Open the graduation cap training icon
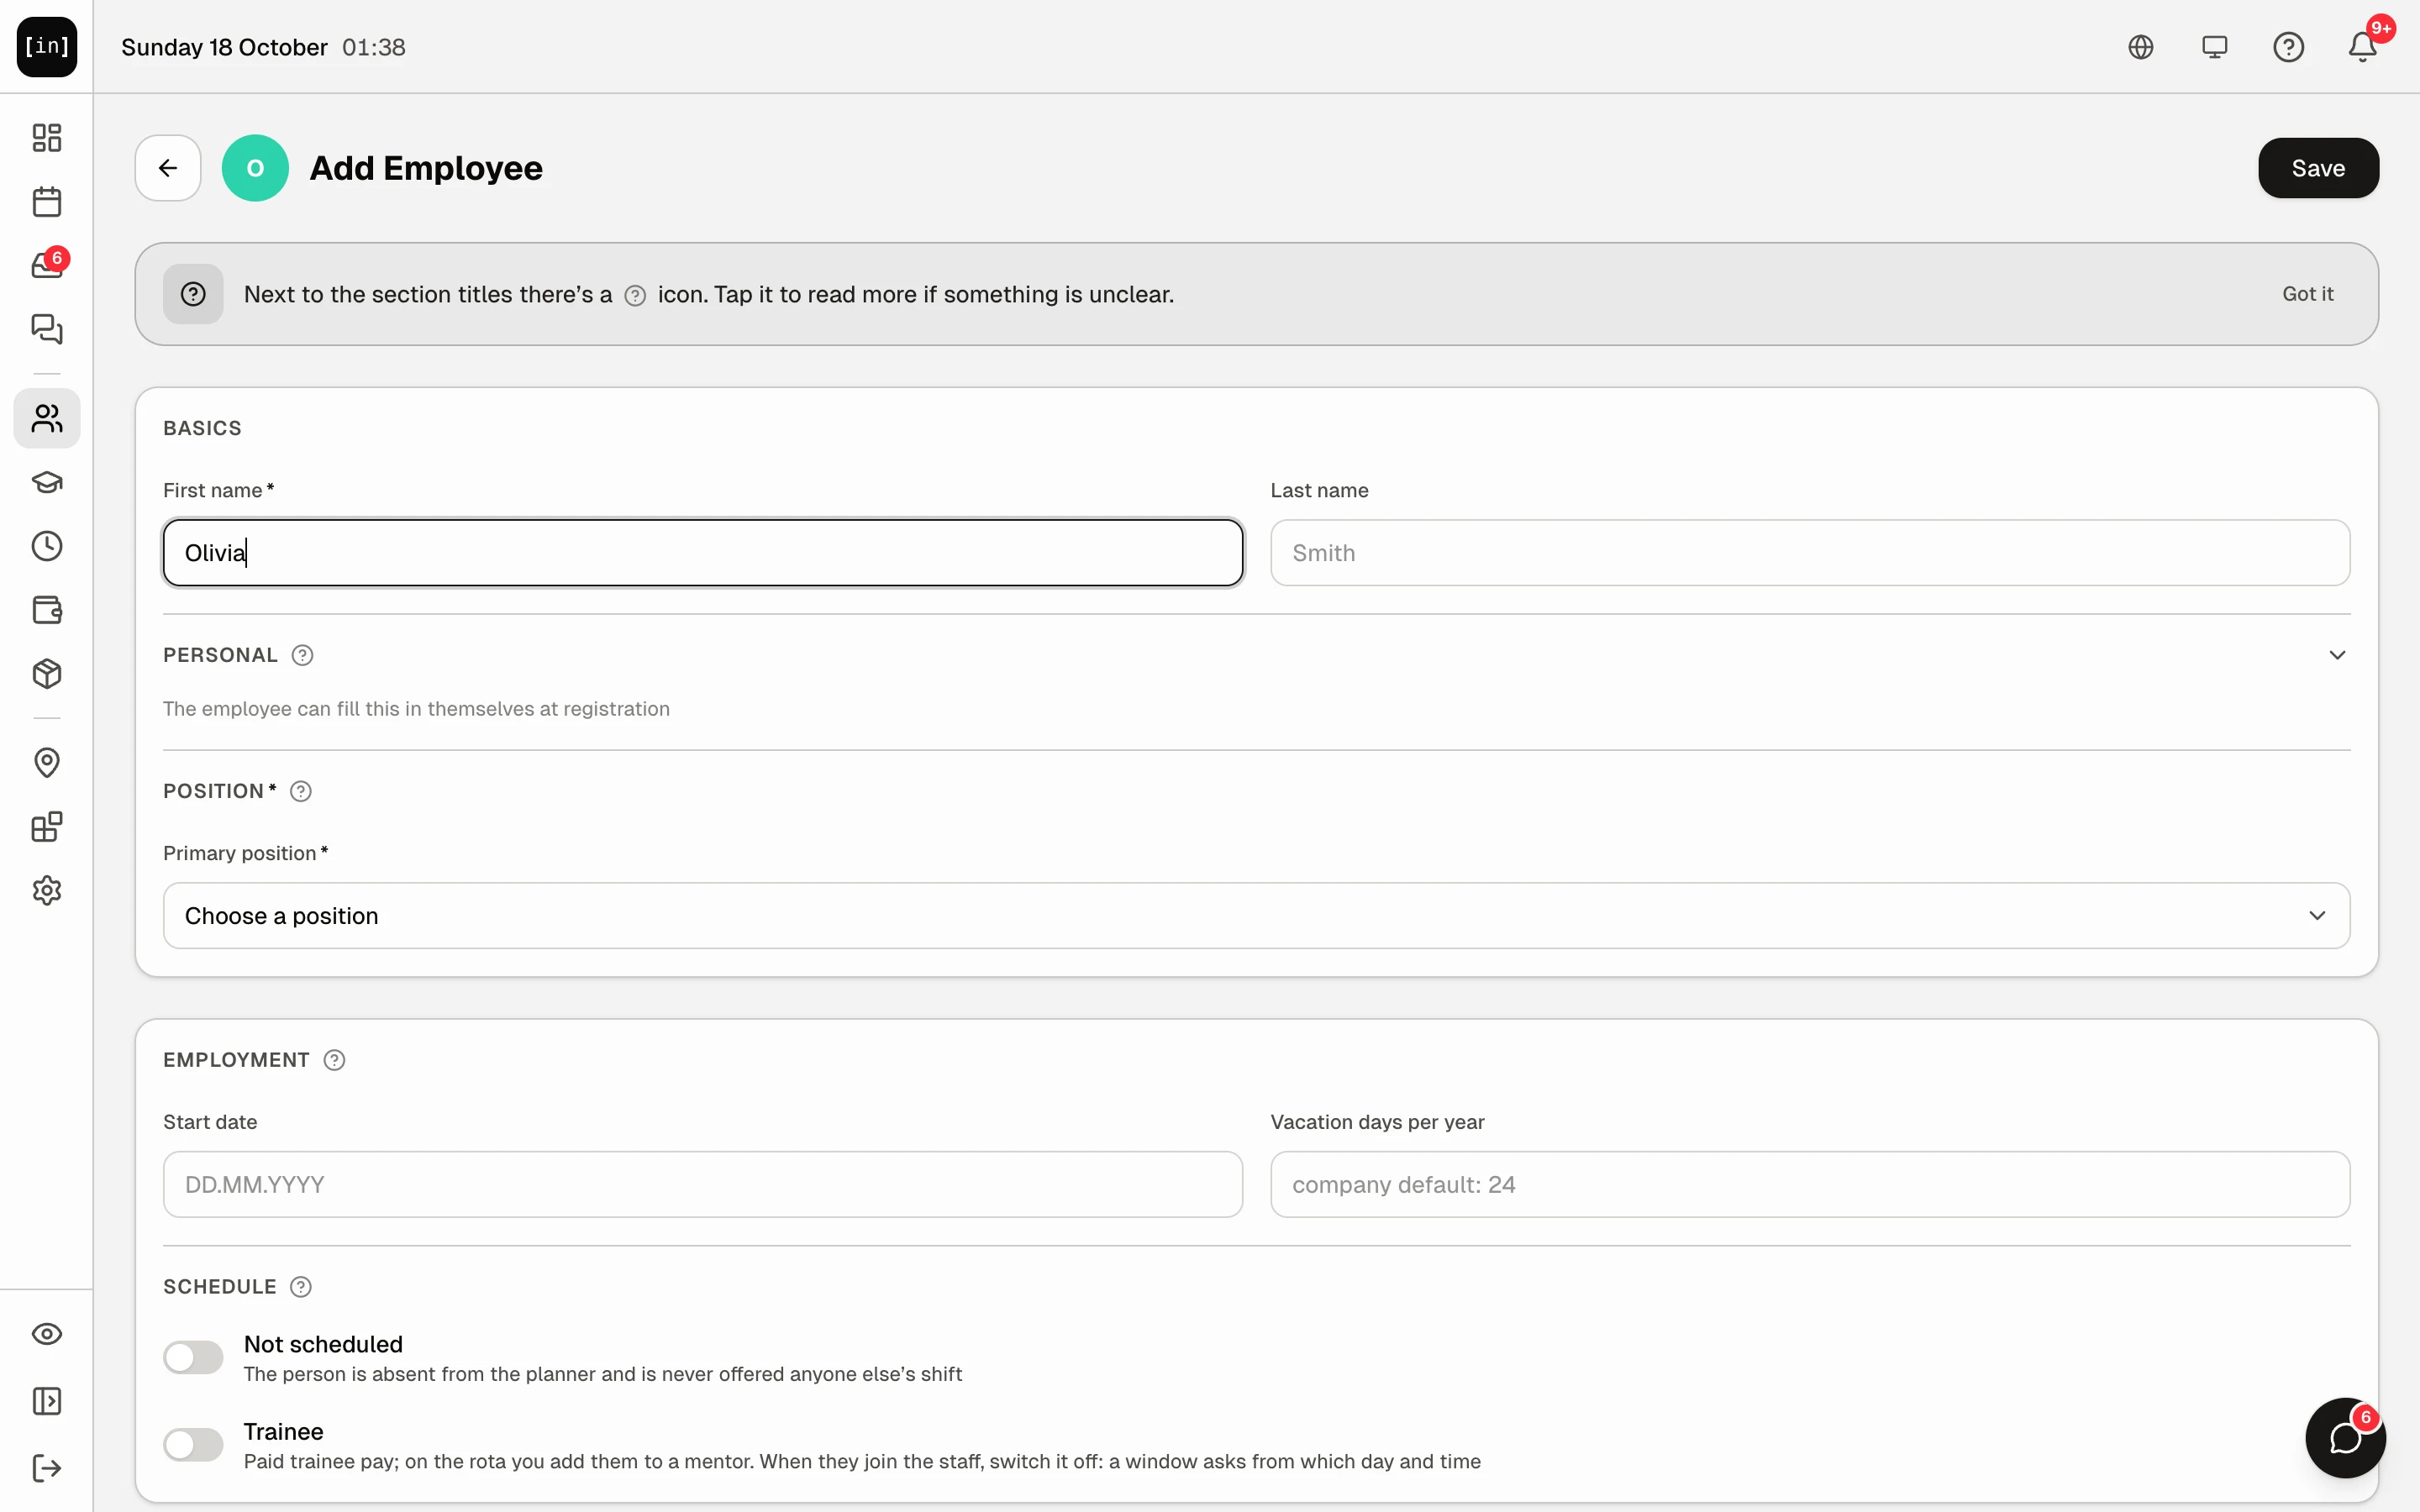 47,482
